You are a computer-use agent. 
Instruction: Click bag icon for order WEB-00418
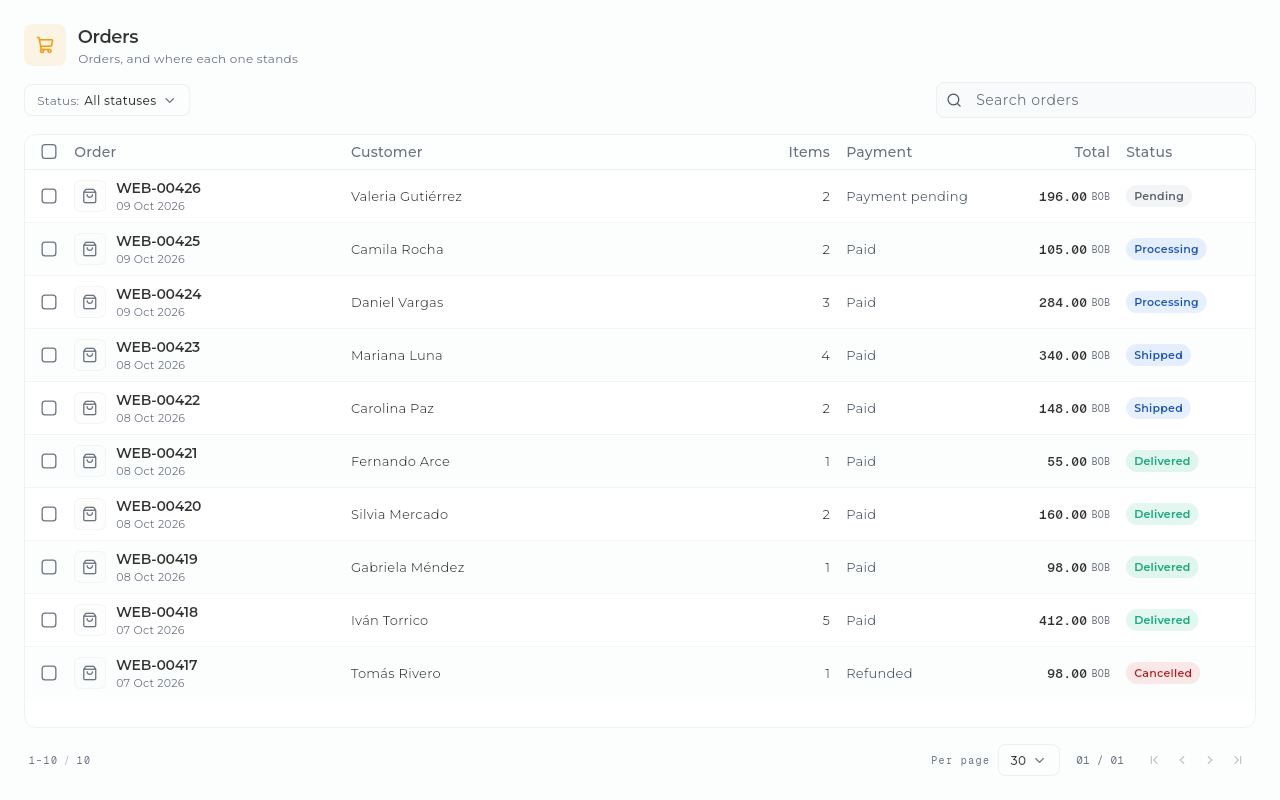90,620
